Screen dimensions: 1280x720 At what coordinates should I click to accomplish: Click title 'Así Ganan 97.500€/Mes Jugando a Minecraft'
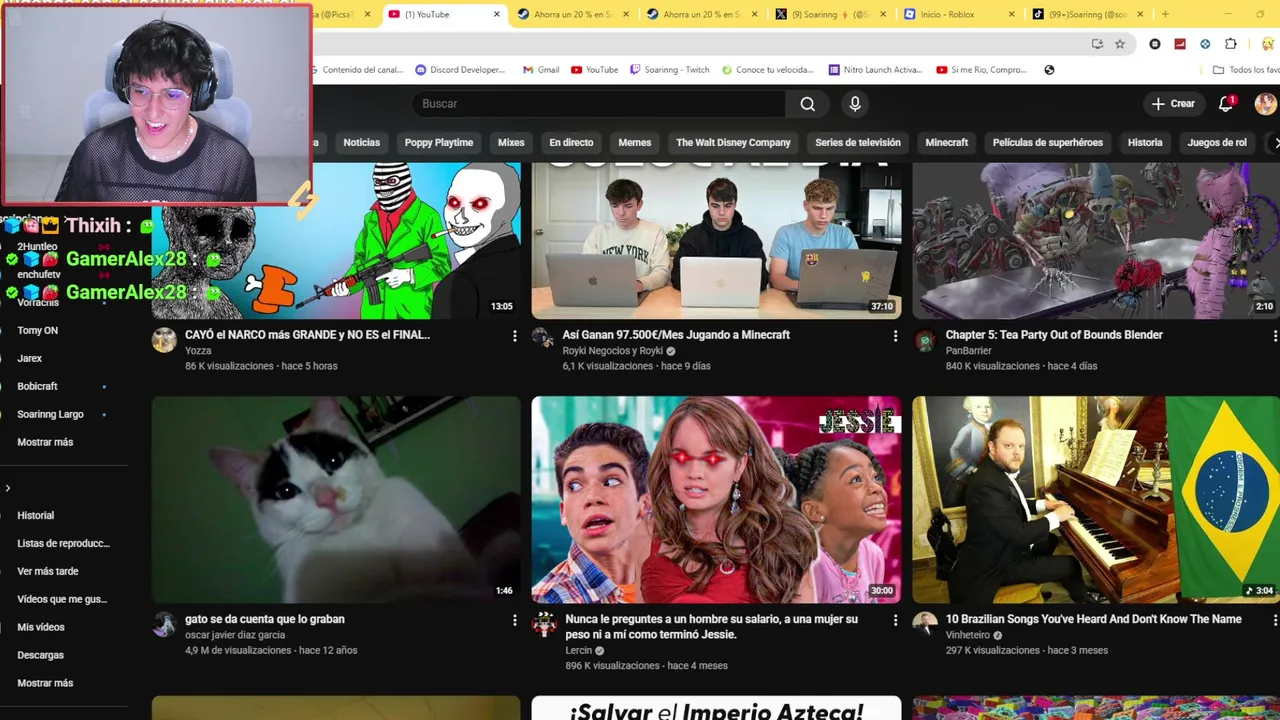click(676, 335)
